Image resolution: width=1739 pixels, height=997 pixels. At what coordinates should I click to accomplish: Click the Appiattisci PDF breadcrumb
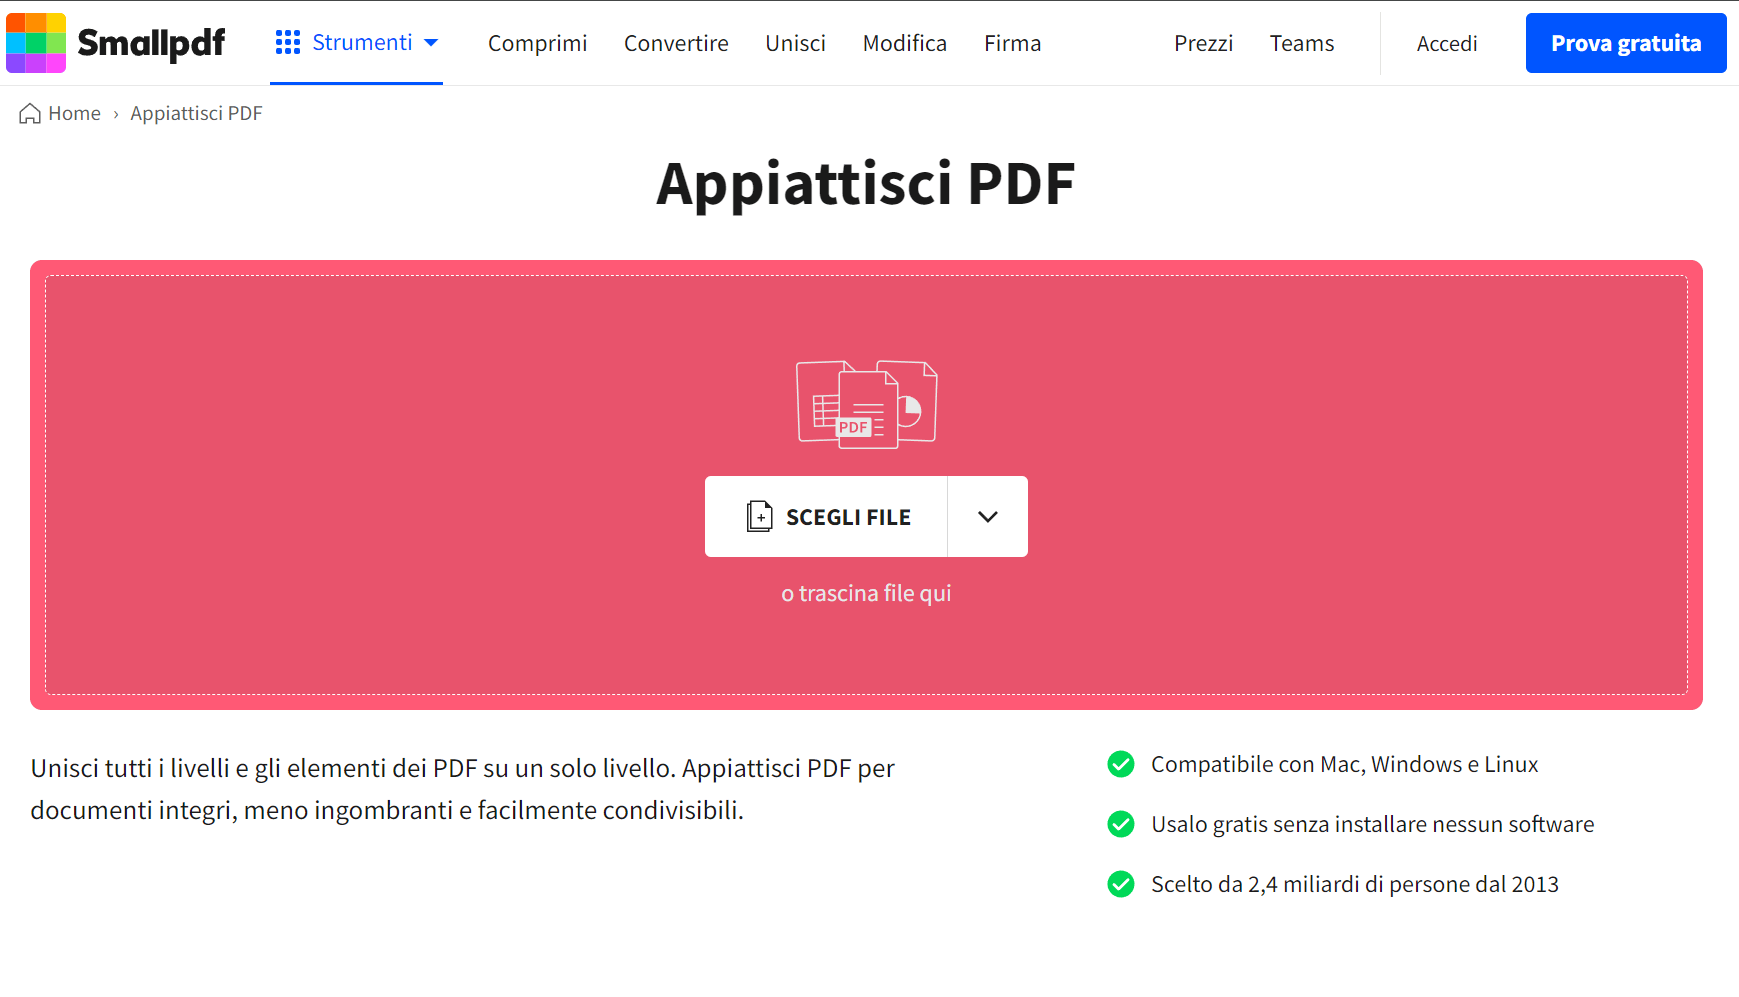[x=196, y=113]
